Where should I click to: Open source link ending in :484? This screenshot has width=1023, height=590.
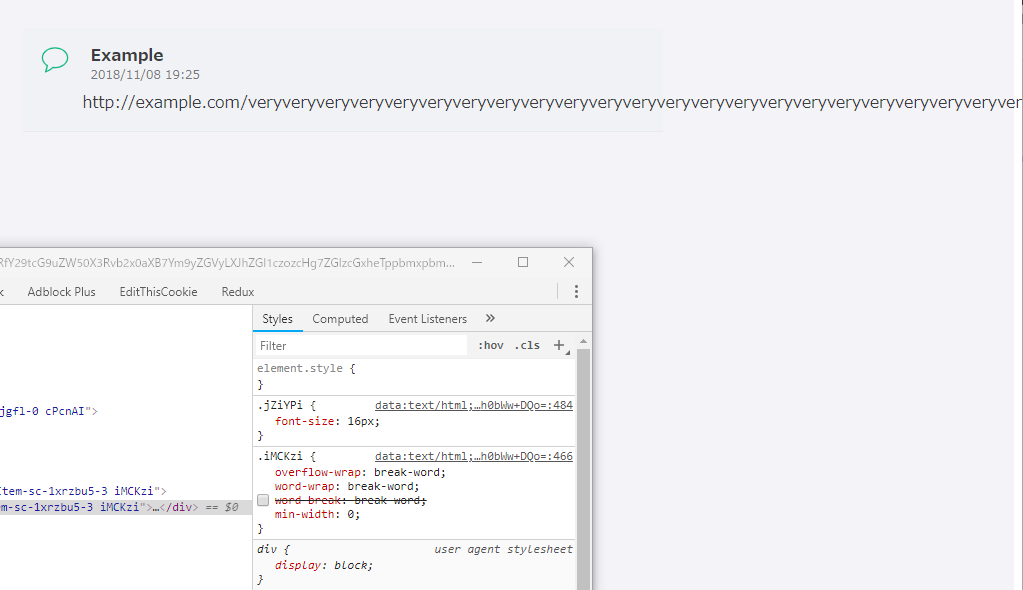[474, 405]
